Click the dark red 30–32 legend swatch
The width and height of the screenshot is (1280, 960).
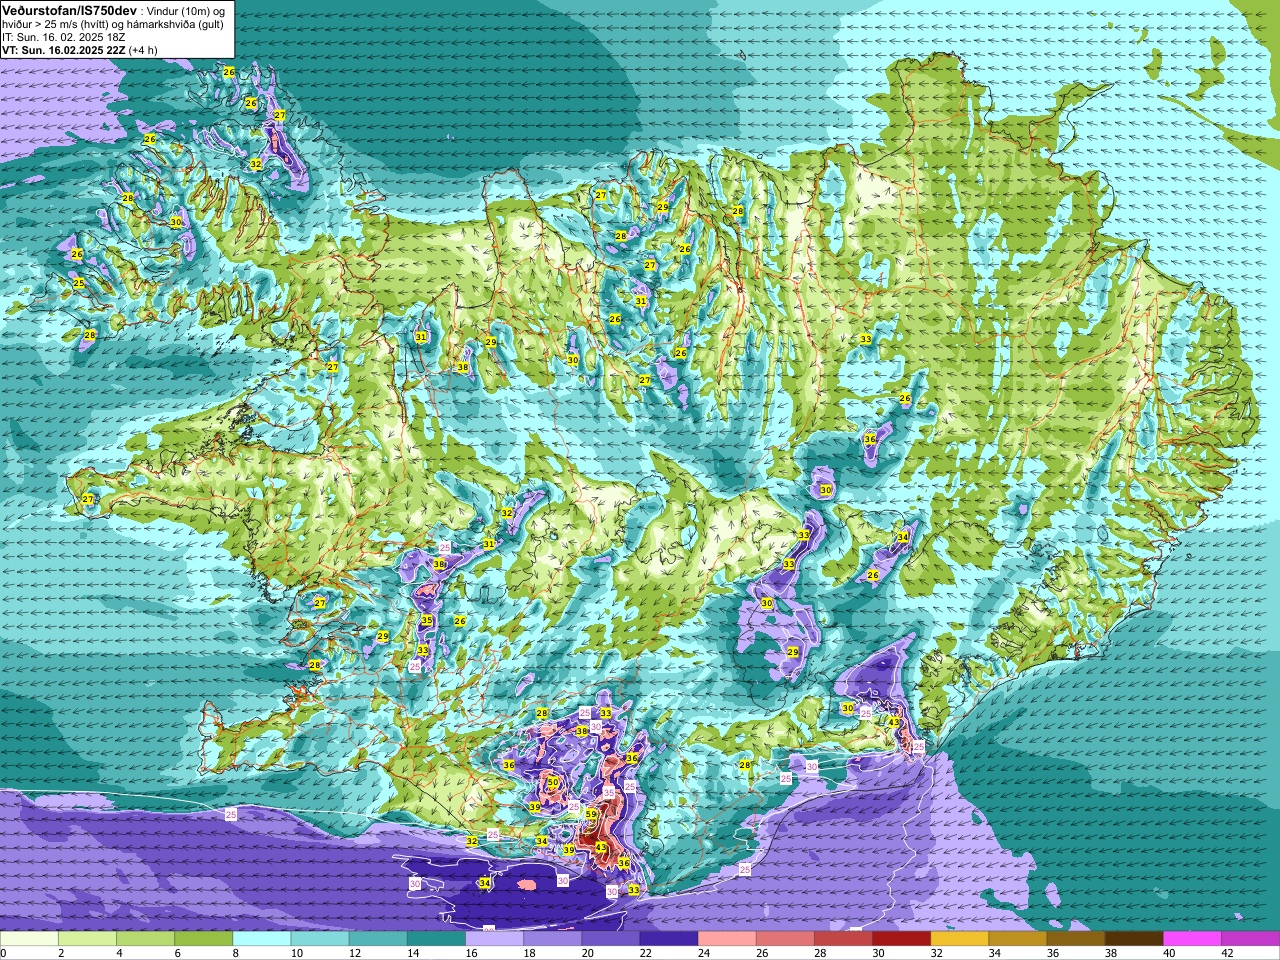[901, 939]
